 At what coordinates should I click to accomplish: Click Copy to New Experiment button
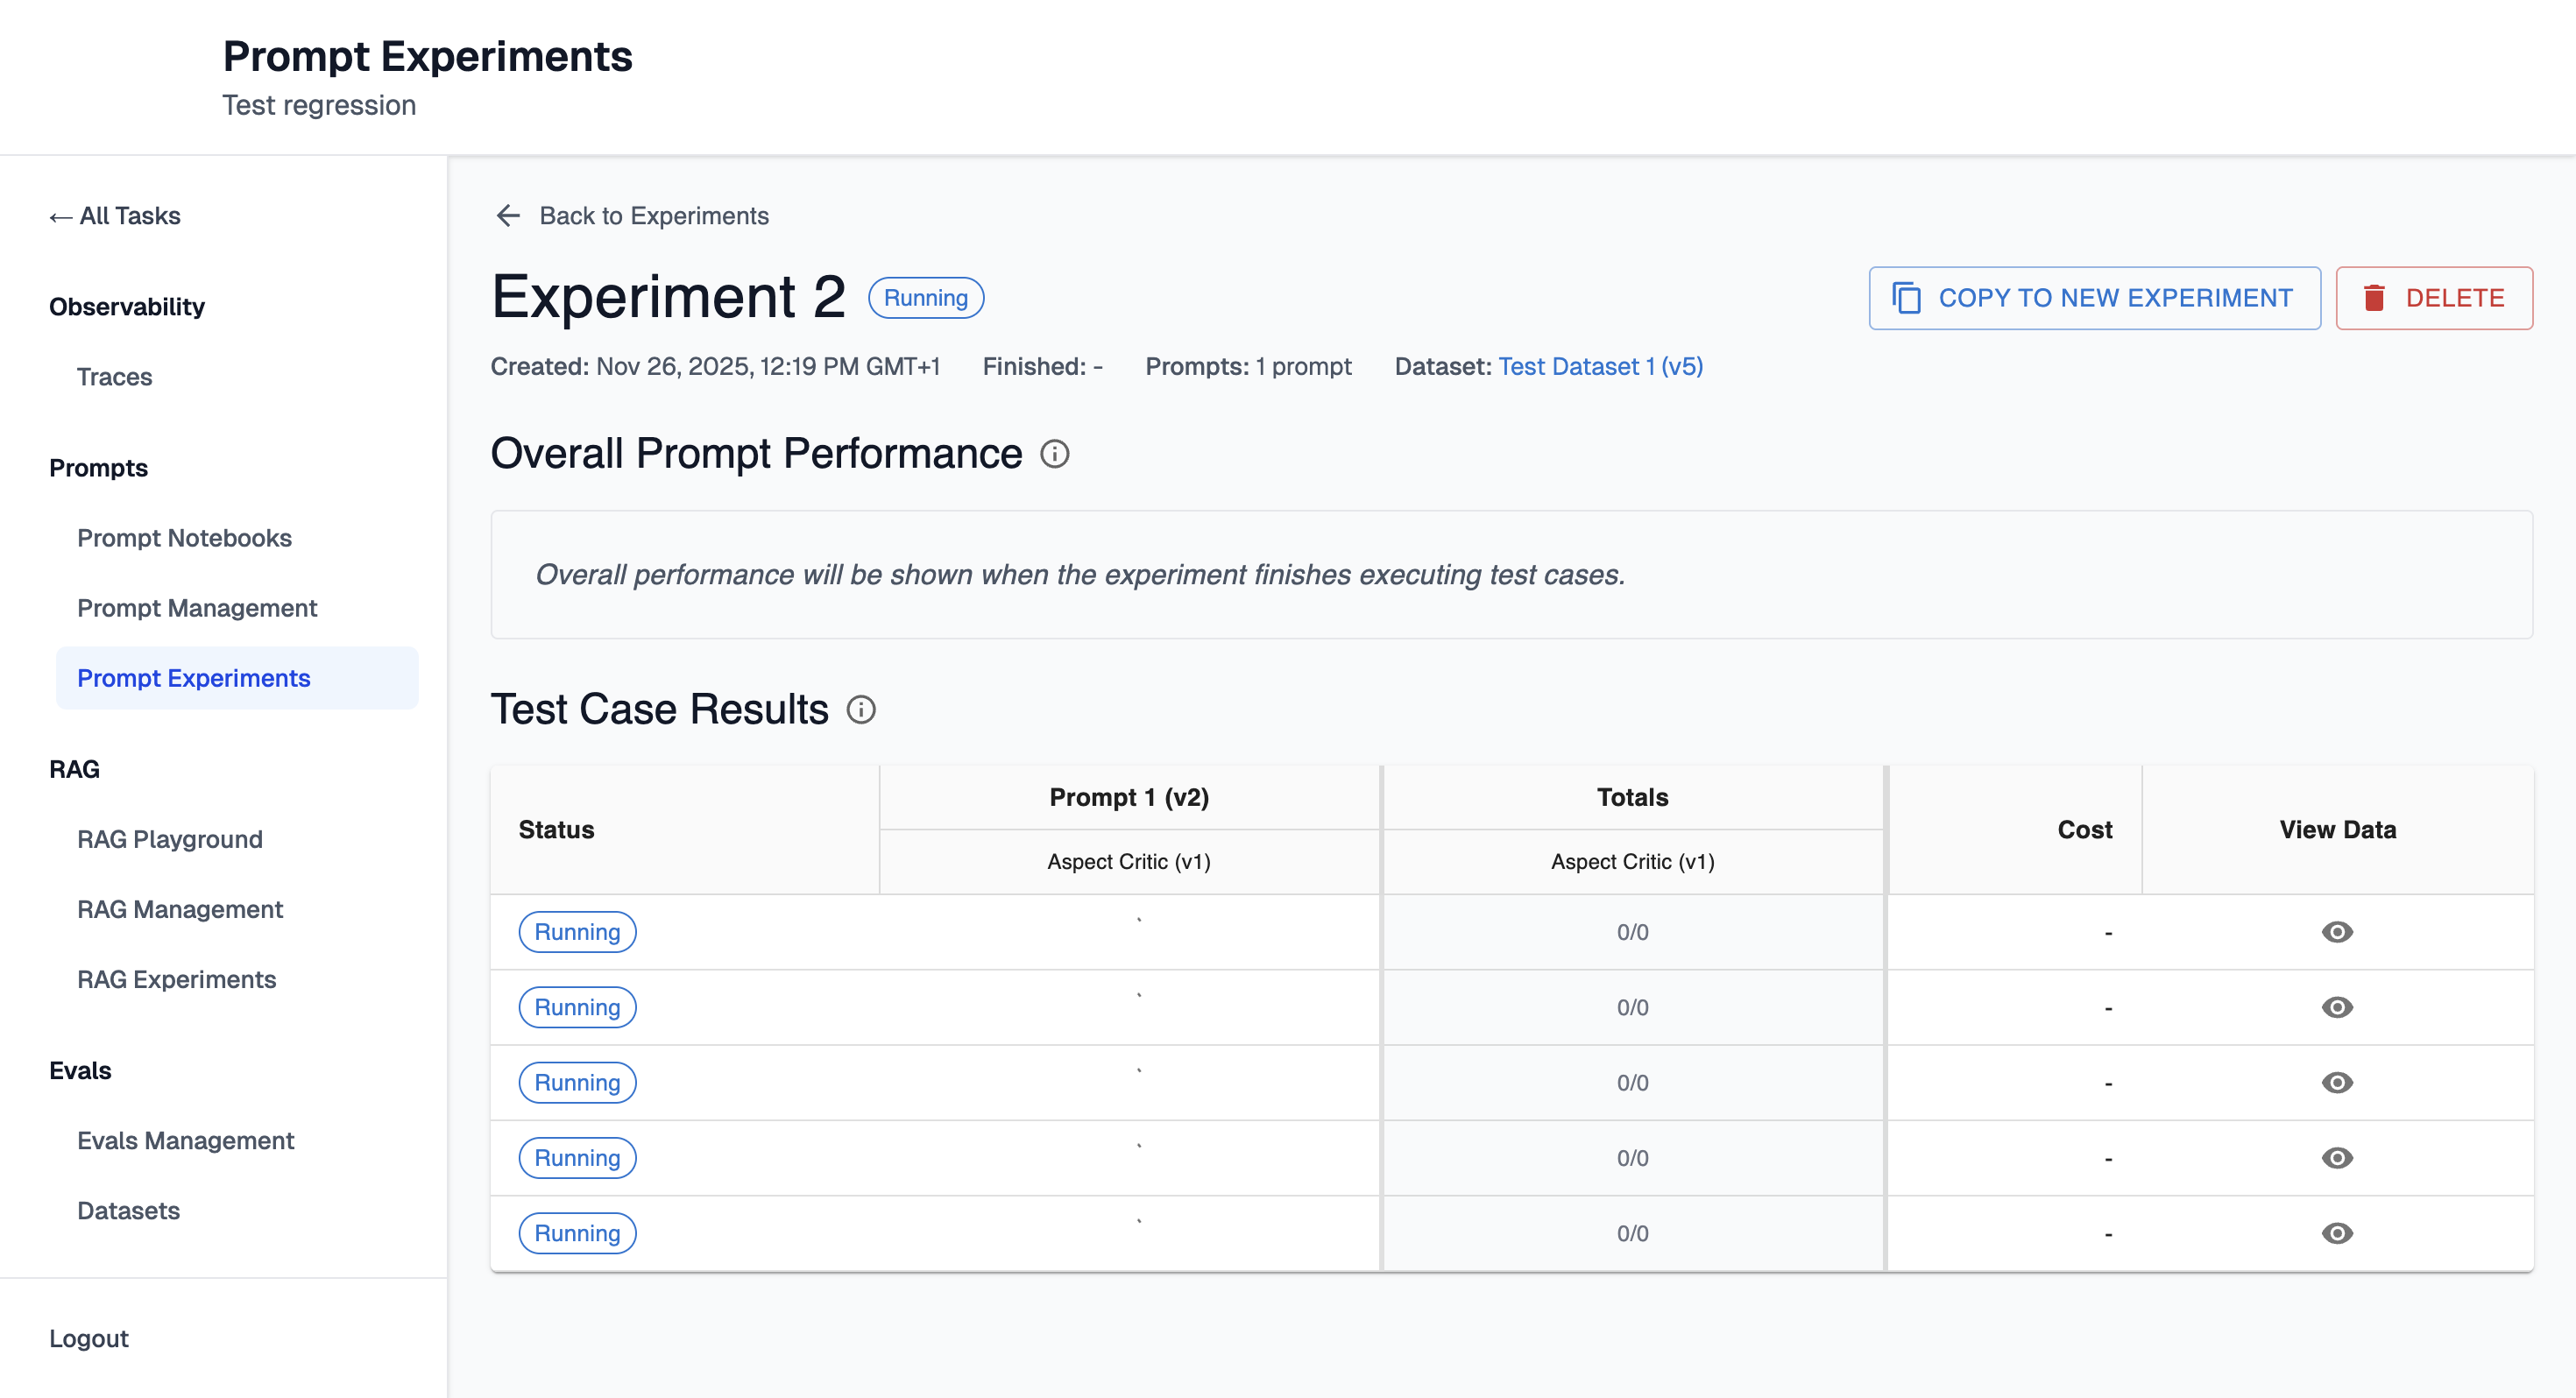click(x=2094, y=298)
